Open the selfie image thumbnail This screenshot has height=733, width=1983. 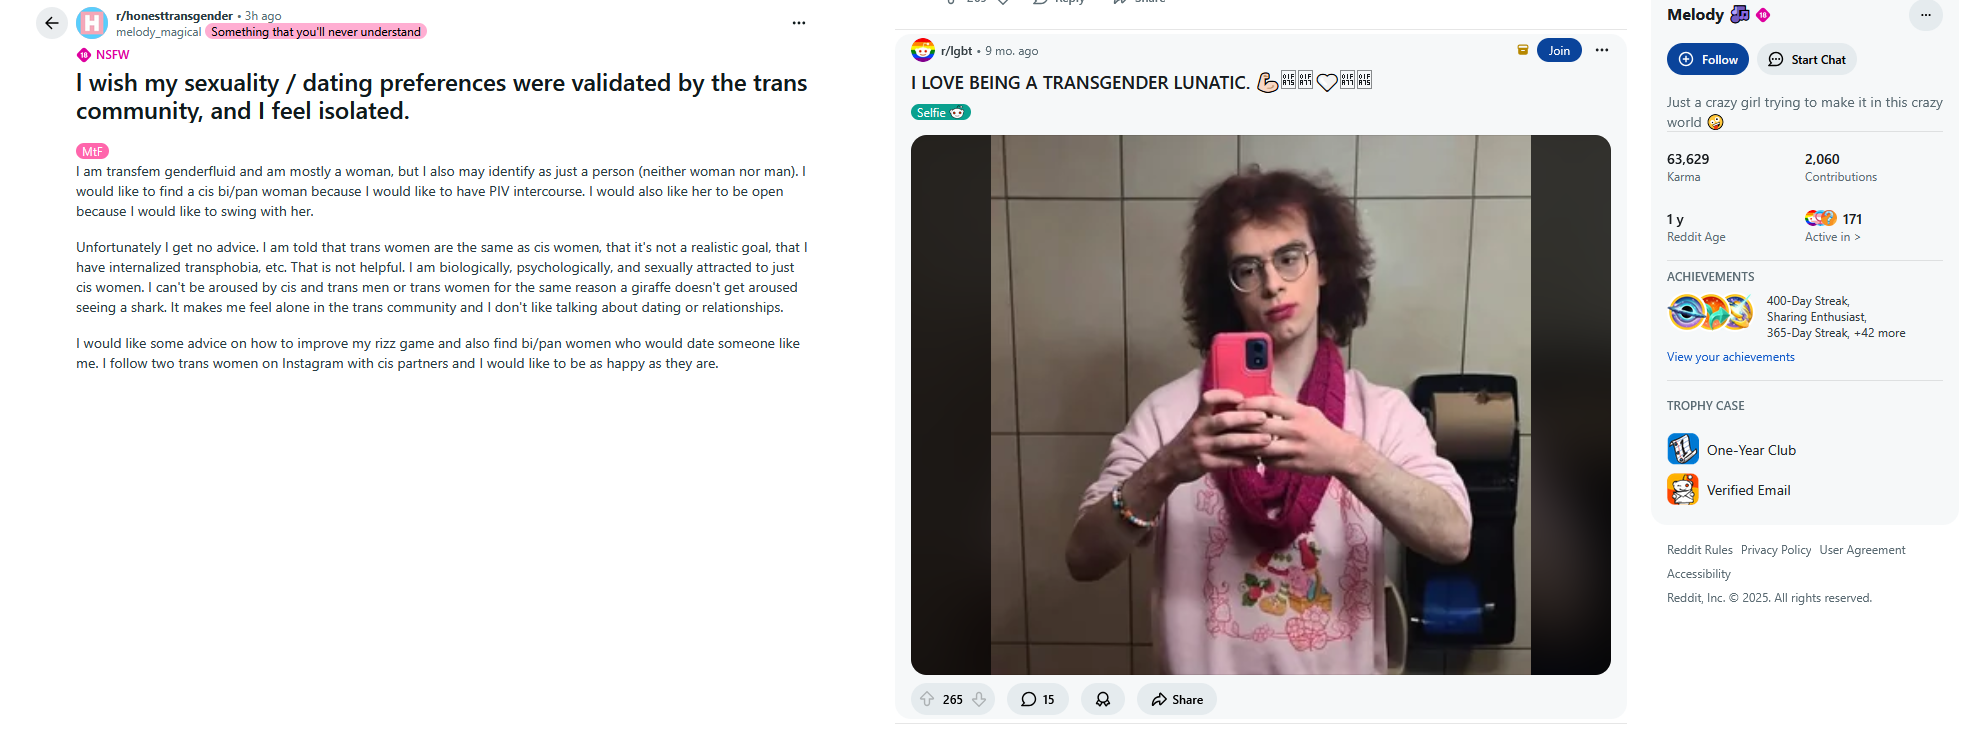pos(1260,405)
